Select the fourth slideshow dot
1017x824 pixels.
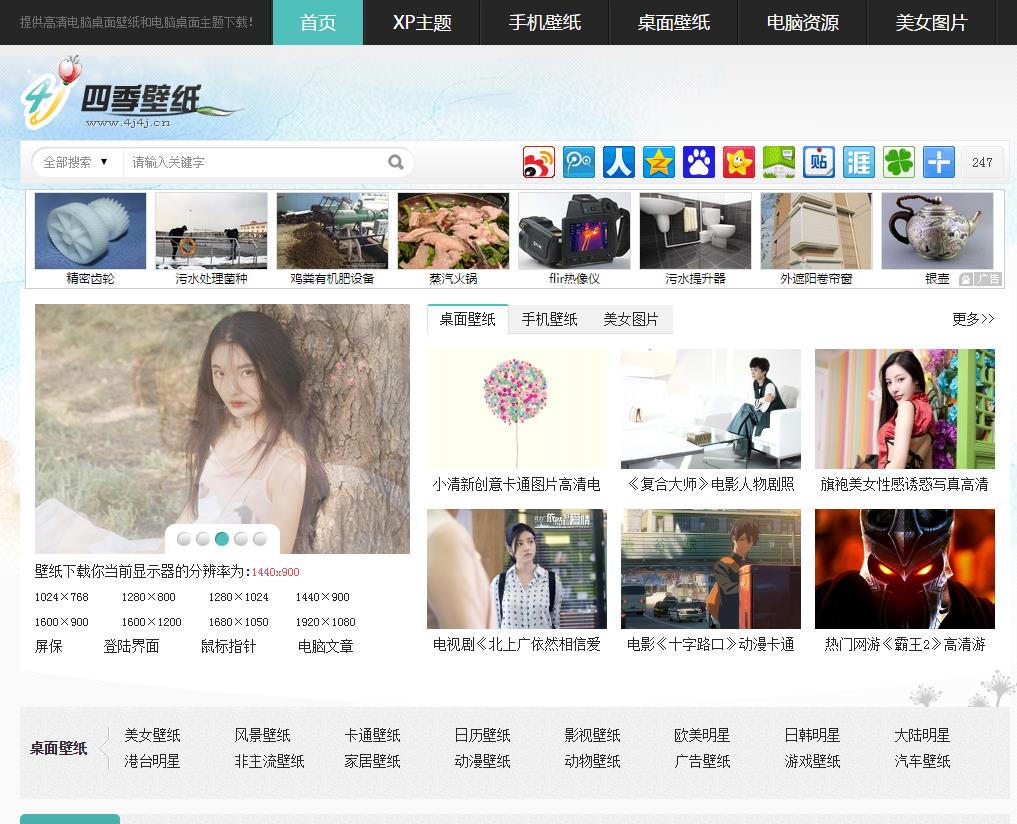241,539
